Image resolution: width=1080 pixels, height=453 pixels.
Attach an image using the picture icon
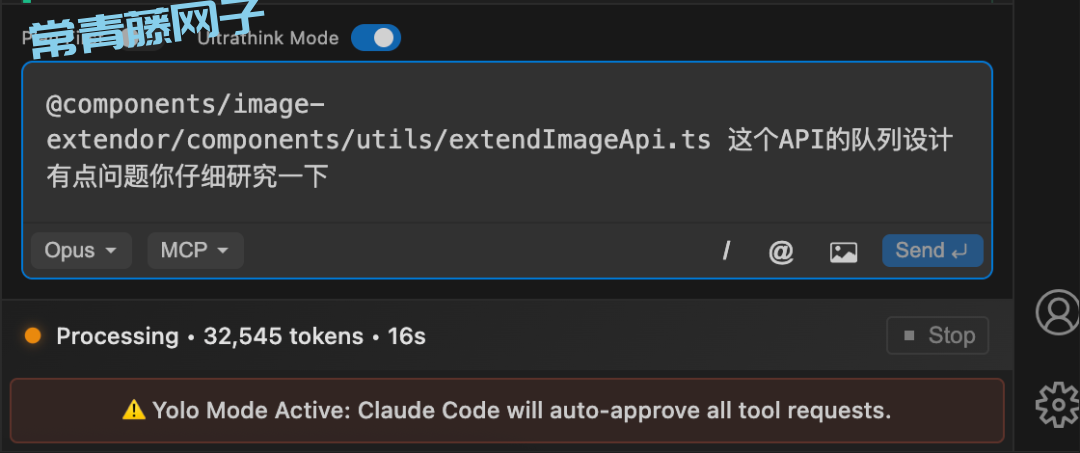843,252
